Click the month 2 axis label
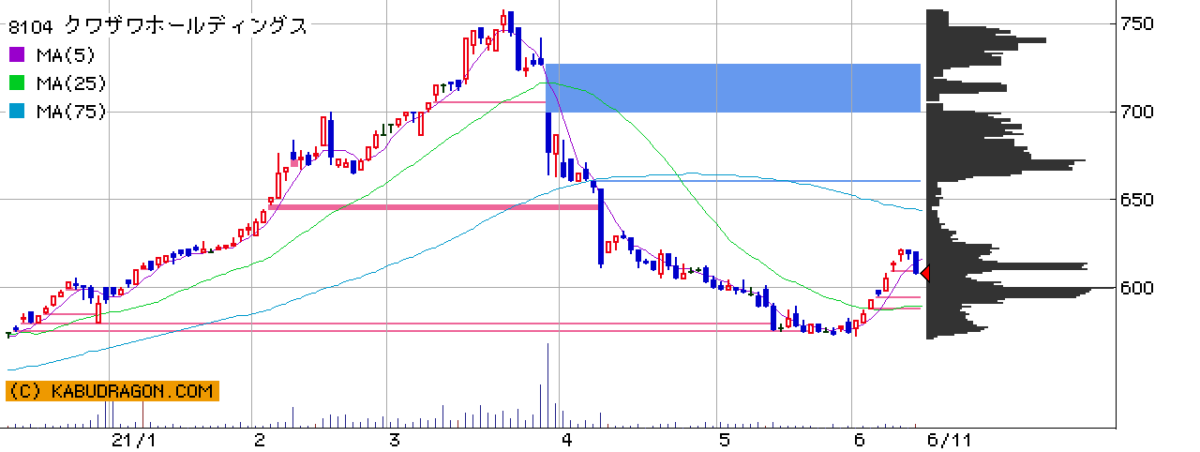The height and width of the screenshot is (452, 1200). tap(259, 440)
